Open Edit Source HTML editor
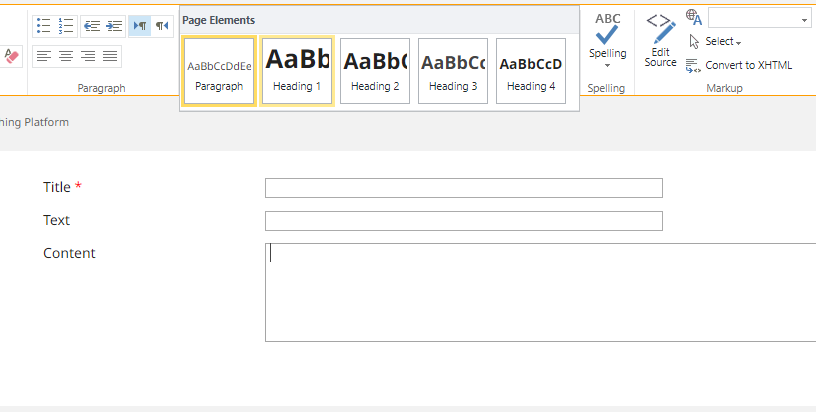Image resolution: width=816 pixels, height=412 pixels. 660,41
